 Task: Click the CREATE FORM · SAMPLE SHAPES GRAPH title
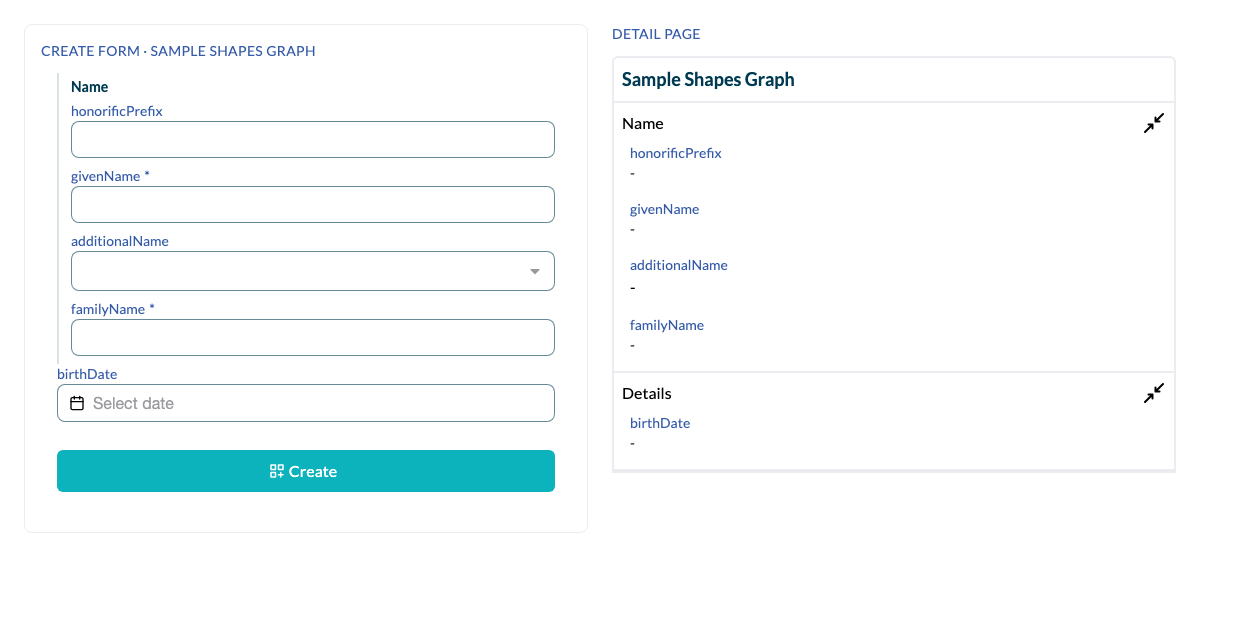tap(178, 51)
